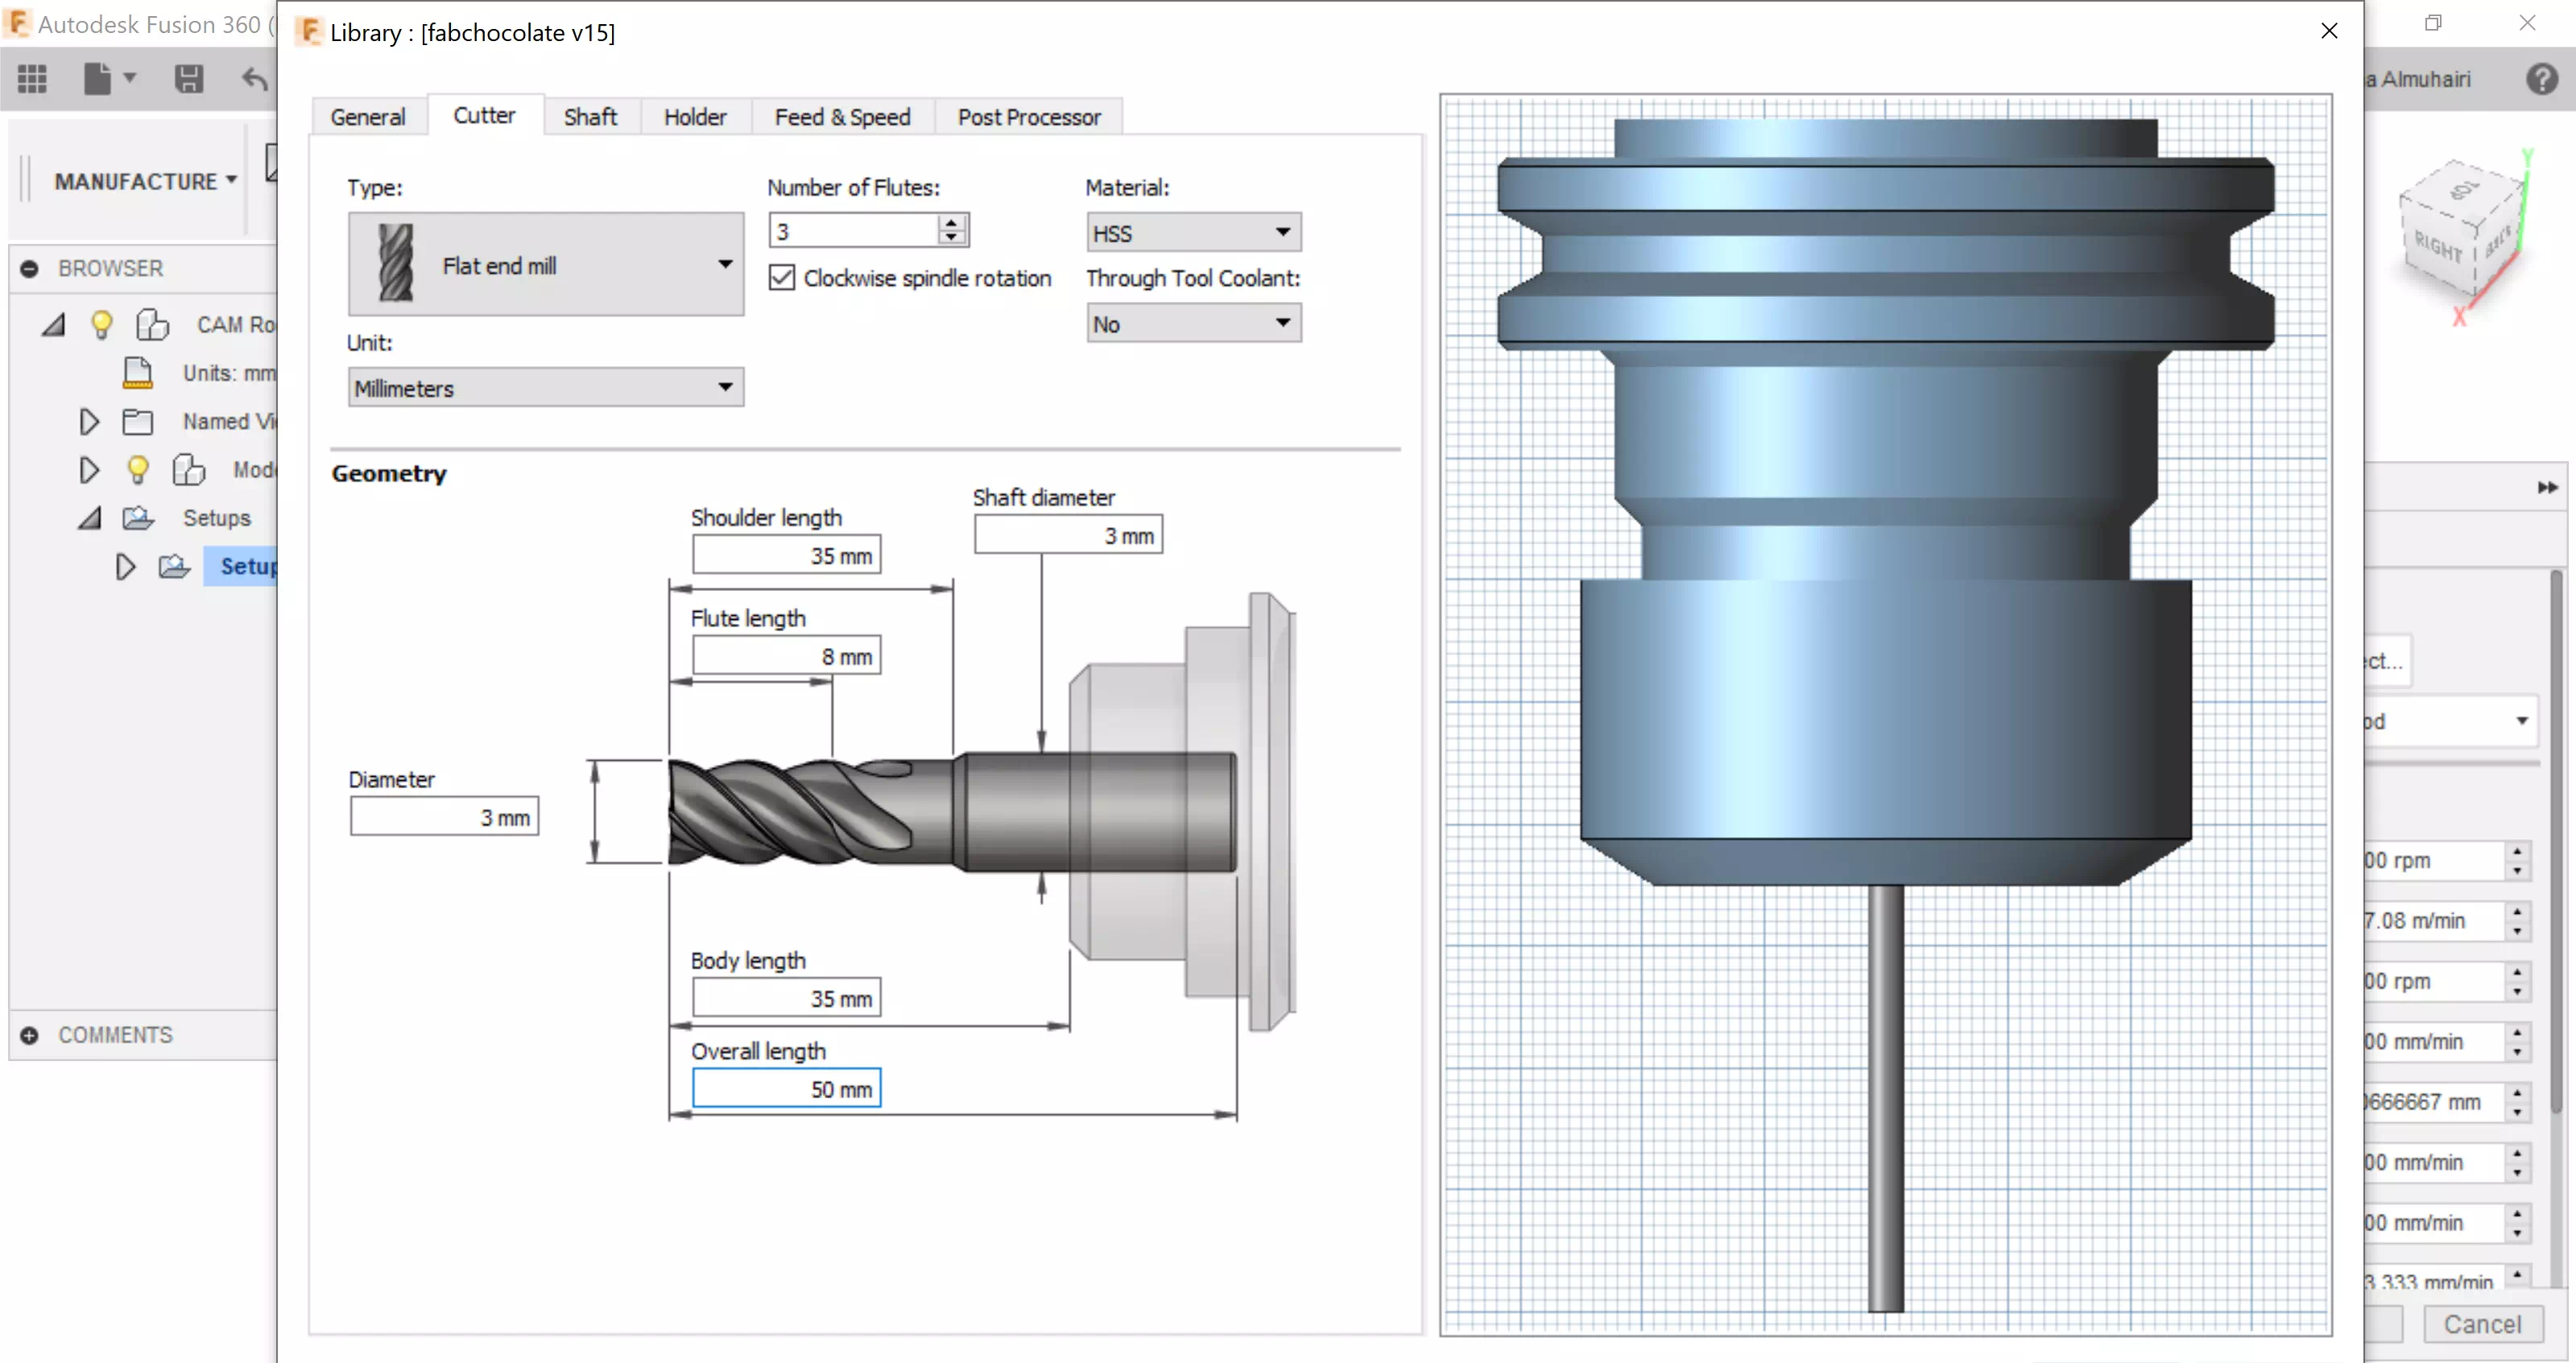Click the Units document icon

138,373
